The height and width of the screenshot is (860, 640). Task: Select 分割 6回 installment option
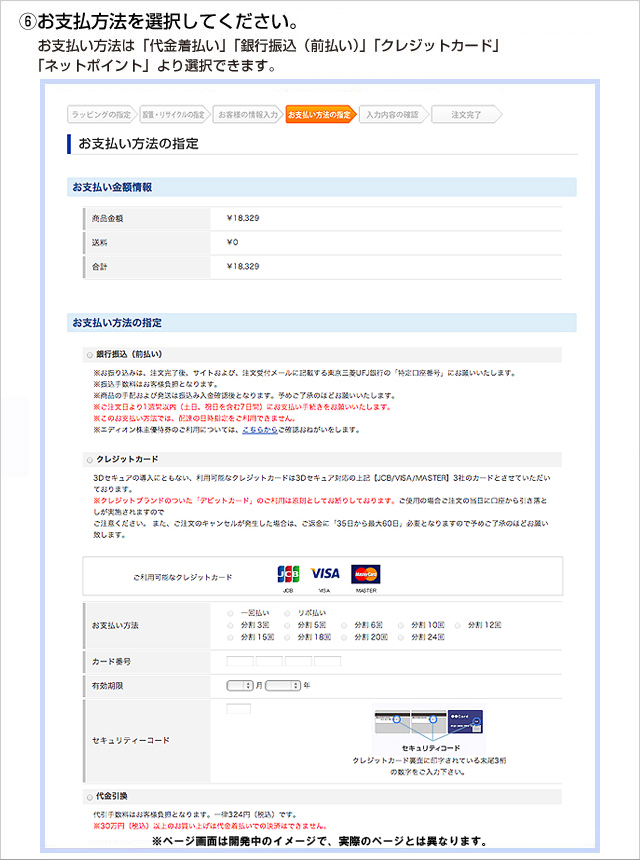tap(344, 625)
